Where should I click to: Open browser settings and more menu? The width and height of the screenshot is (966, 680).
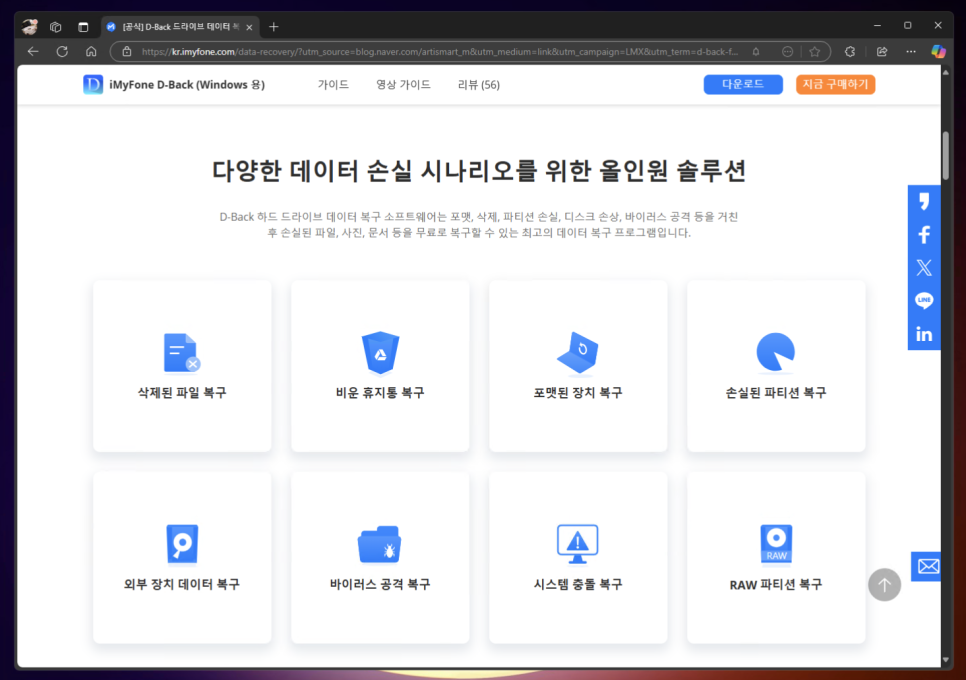point(911,52)
